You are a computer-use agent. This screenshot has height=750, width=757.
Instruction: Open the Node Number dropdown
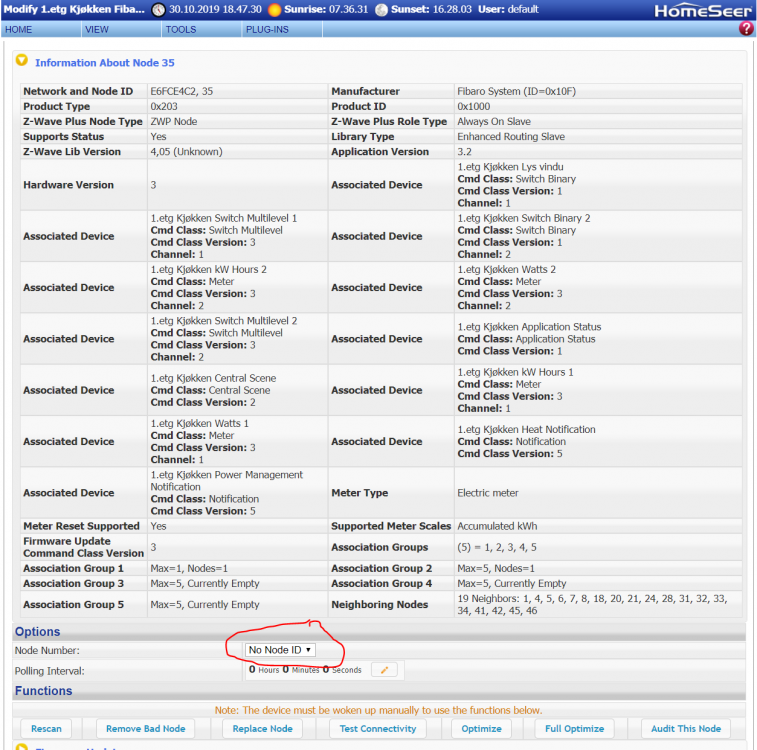pyautogui.click(x=281, y=650)
